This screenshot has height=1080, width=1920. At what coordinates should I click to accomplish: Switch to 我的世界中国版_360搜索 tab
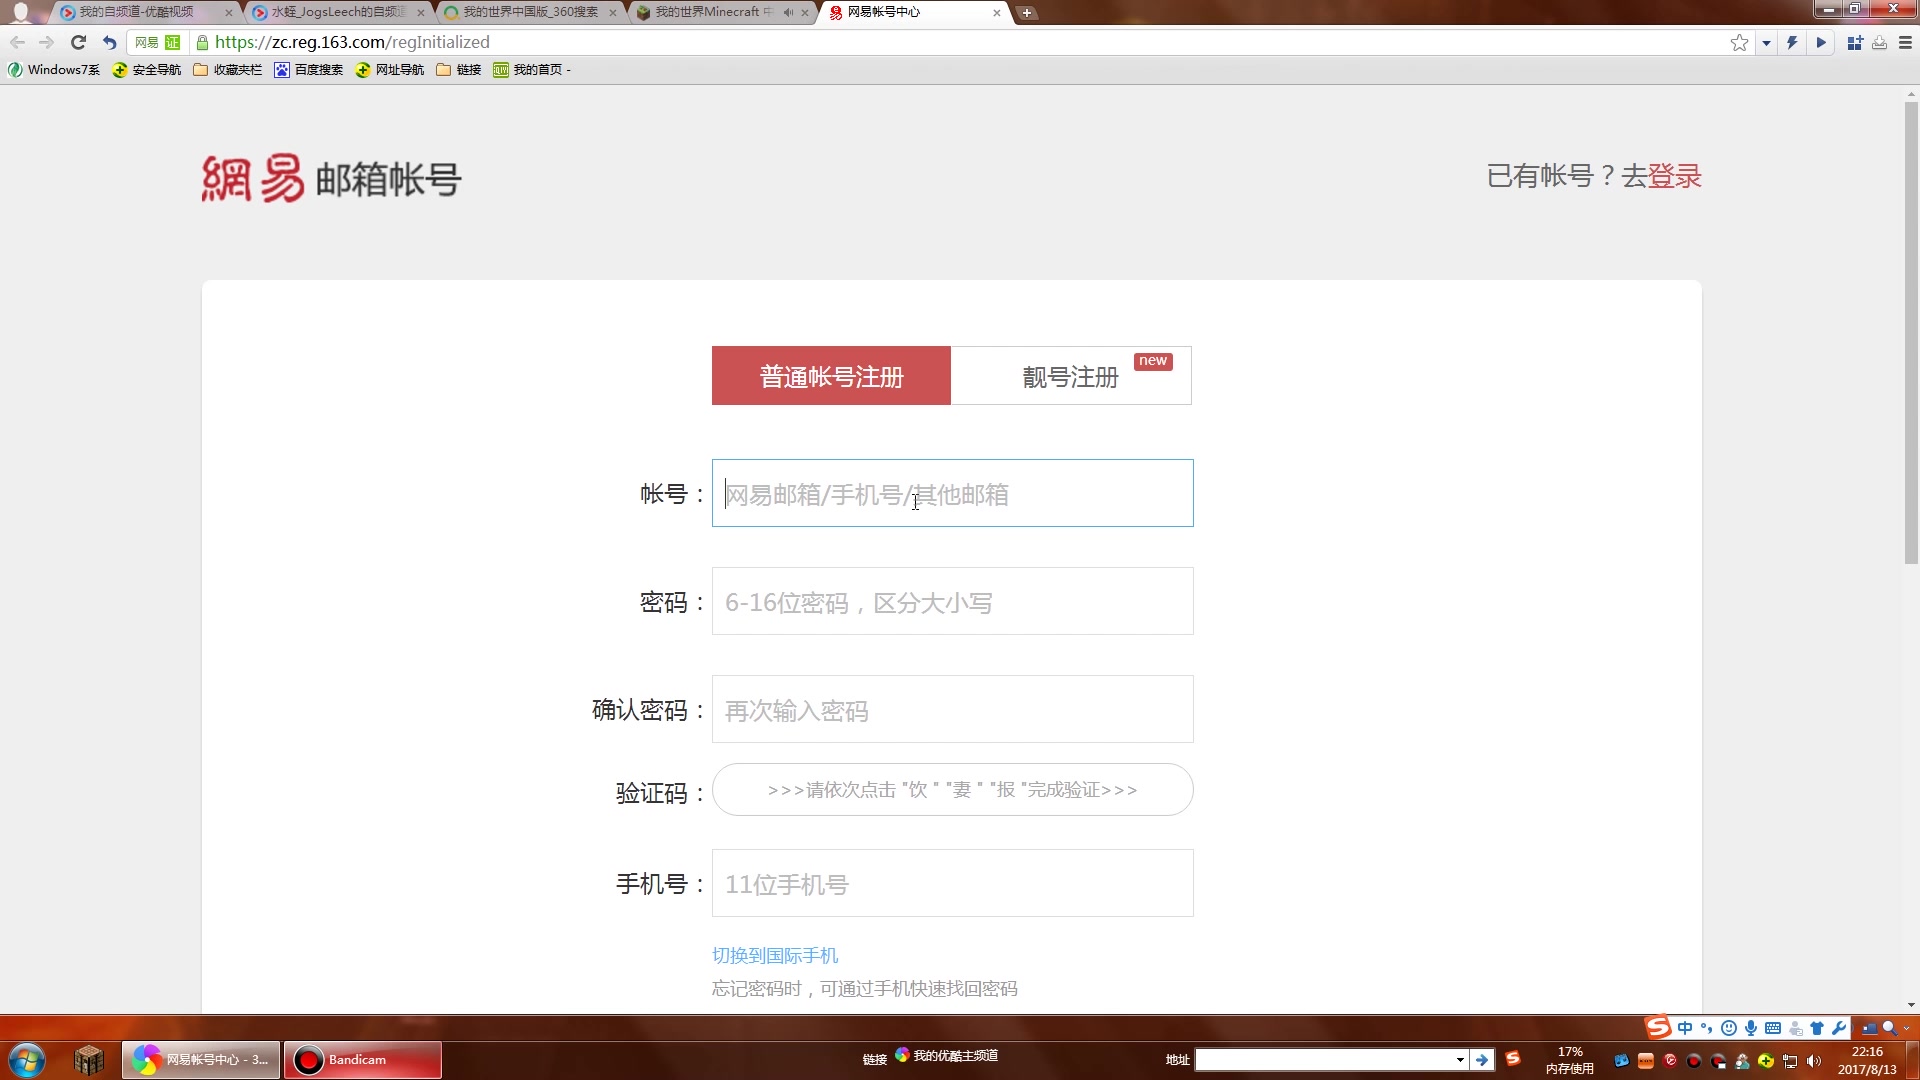pos(530,12)
